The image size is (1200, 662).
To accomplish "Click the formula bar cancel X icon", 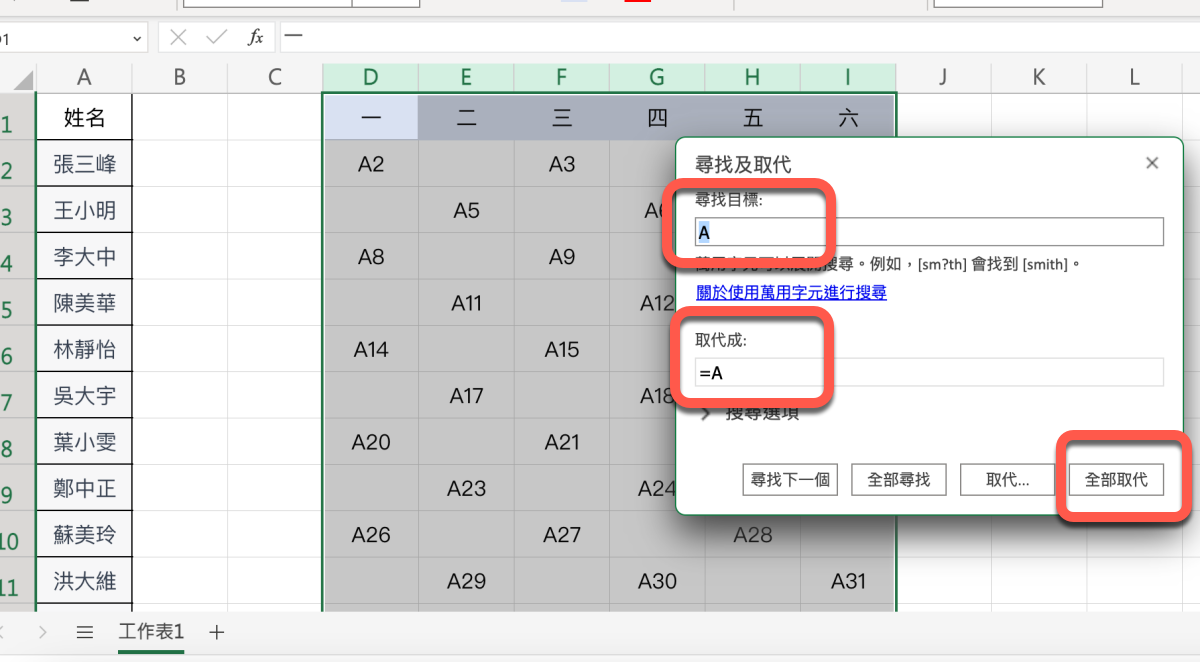I will tap(179, 38).
